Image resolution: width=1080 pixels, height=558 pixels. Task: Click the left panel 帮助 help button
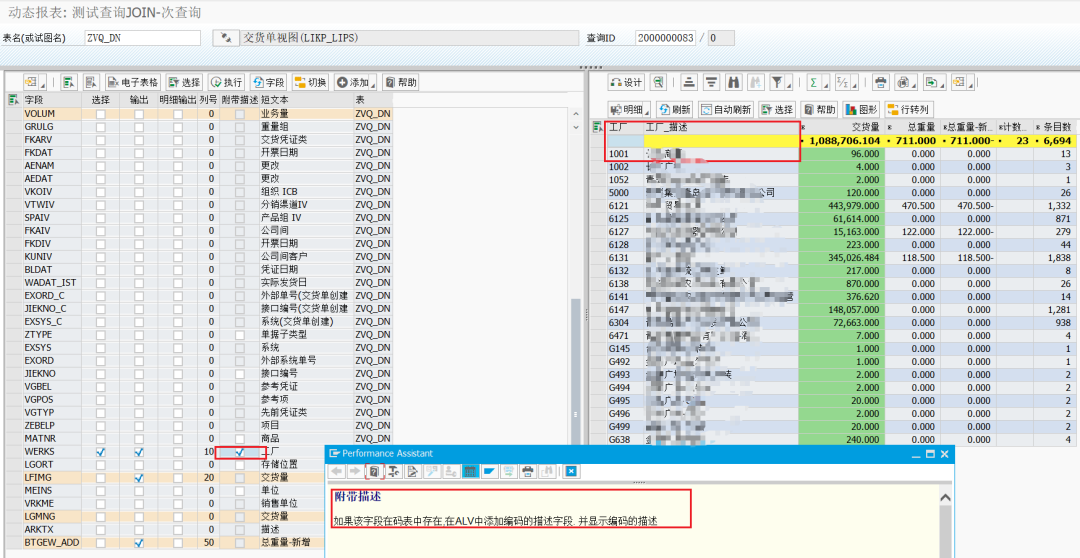[401, 83]
